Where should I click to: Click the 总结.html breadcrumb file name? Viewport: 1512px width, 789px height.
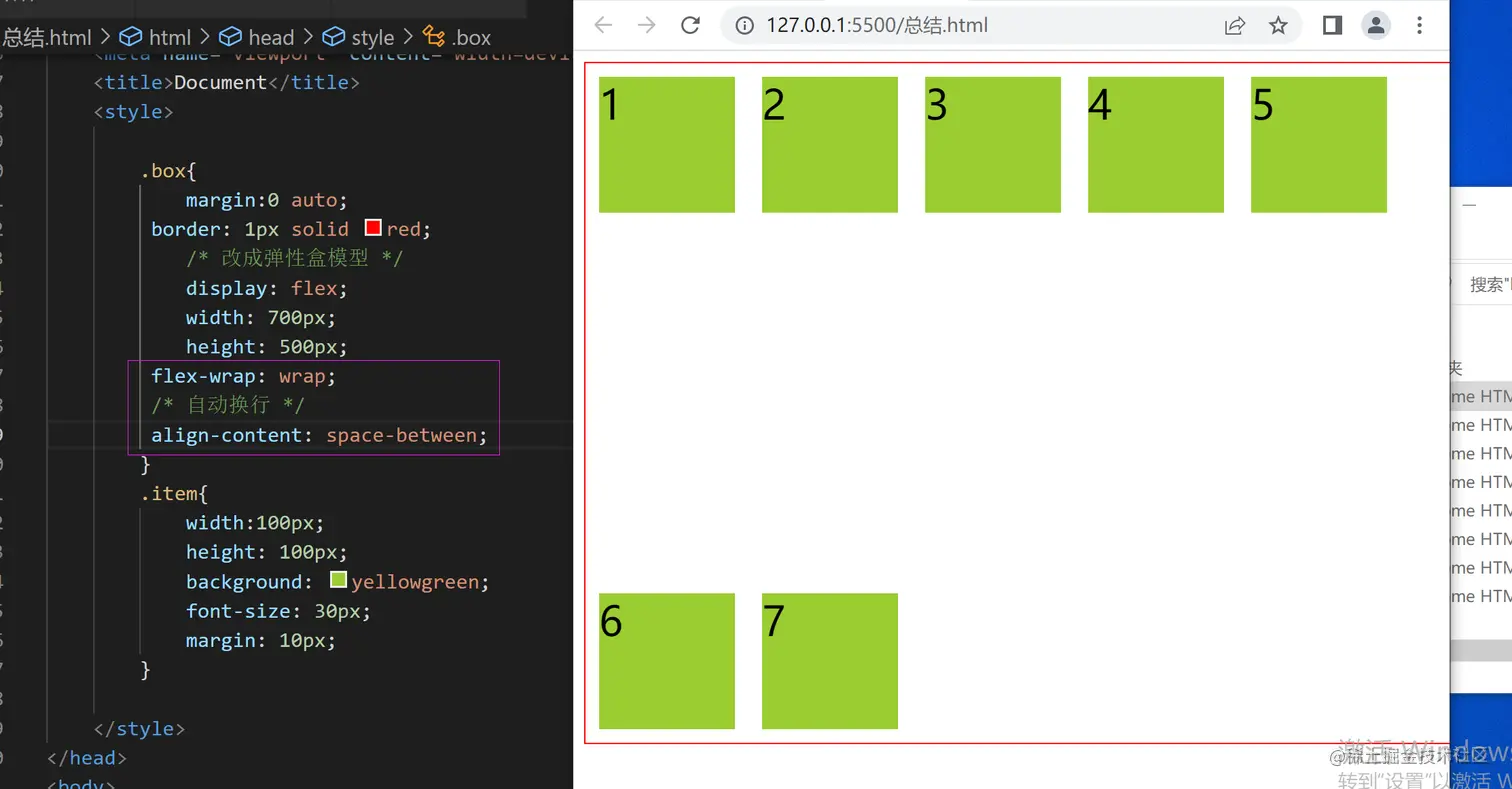pyautogui.click(x=46, y=38)
